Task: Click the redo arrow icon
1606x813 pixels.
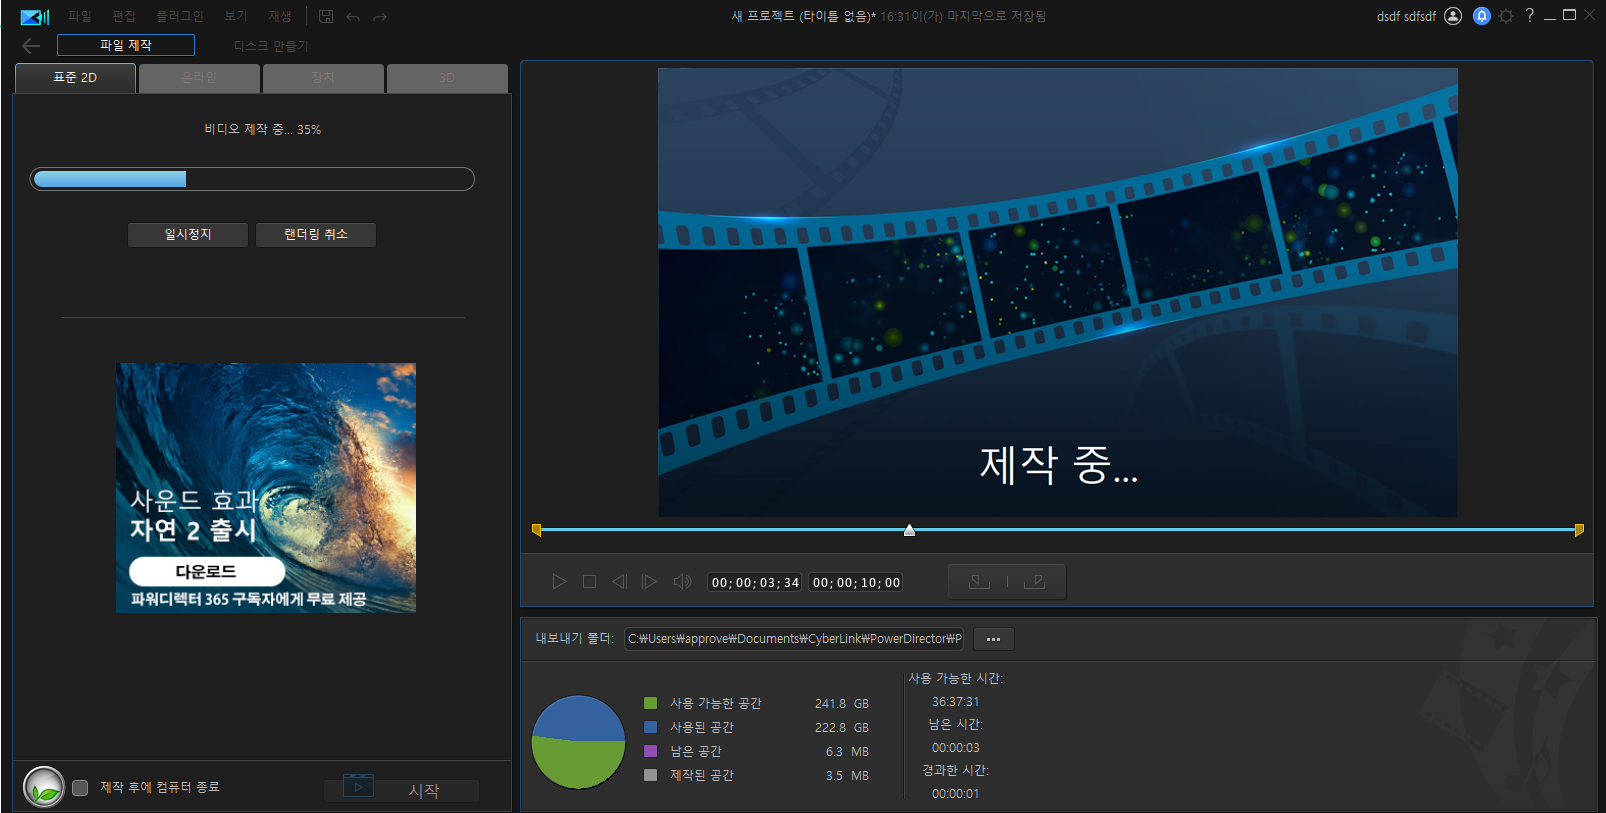Action: coord(380,17)
